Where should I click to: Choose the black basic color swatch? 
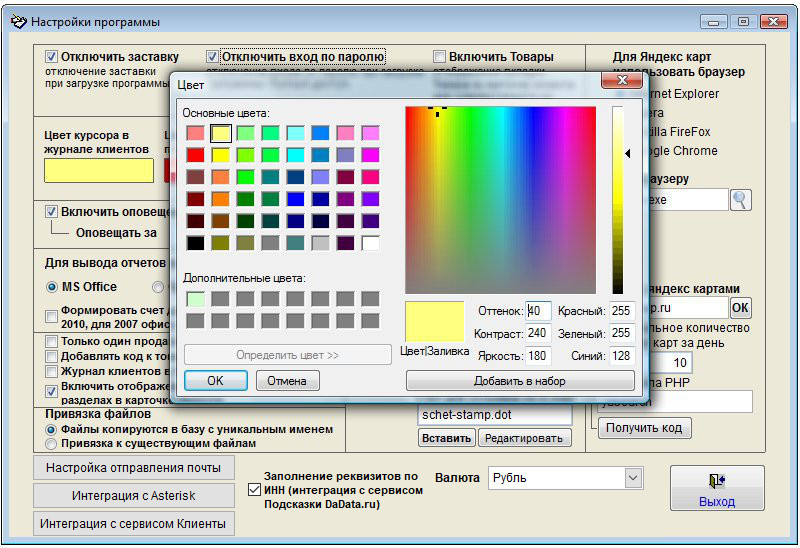[x=196, y=242]
